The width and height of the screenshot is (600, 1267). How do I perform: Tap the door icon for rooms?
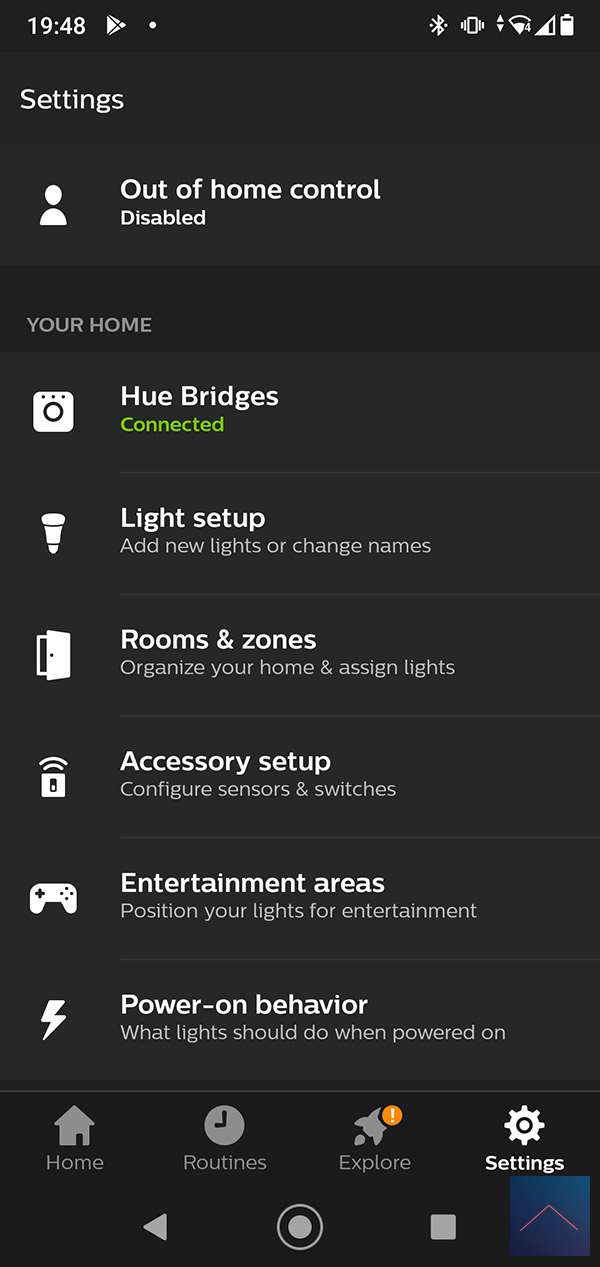(x=53, y=654)
